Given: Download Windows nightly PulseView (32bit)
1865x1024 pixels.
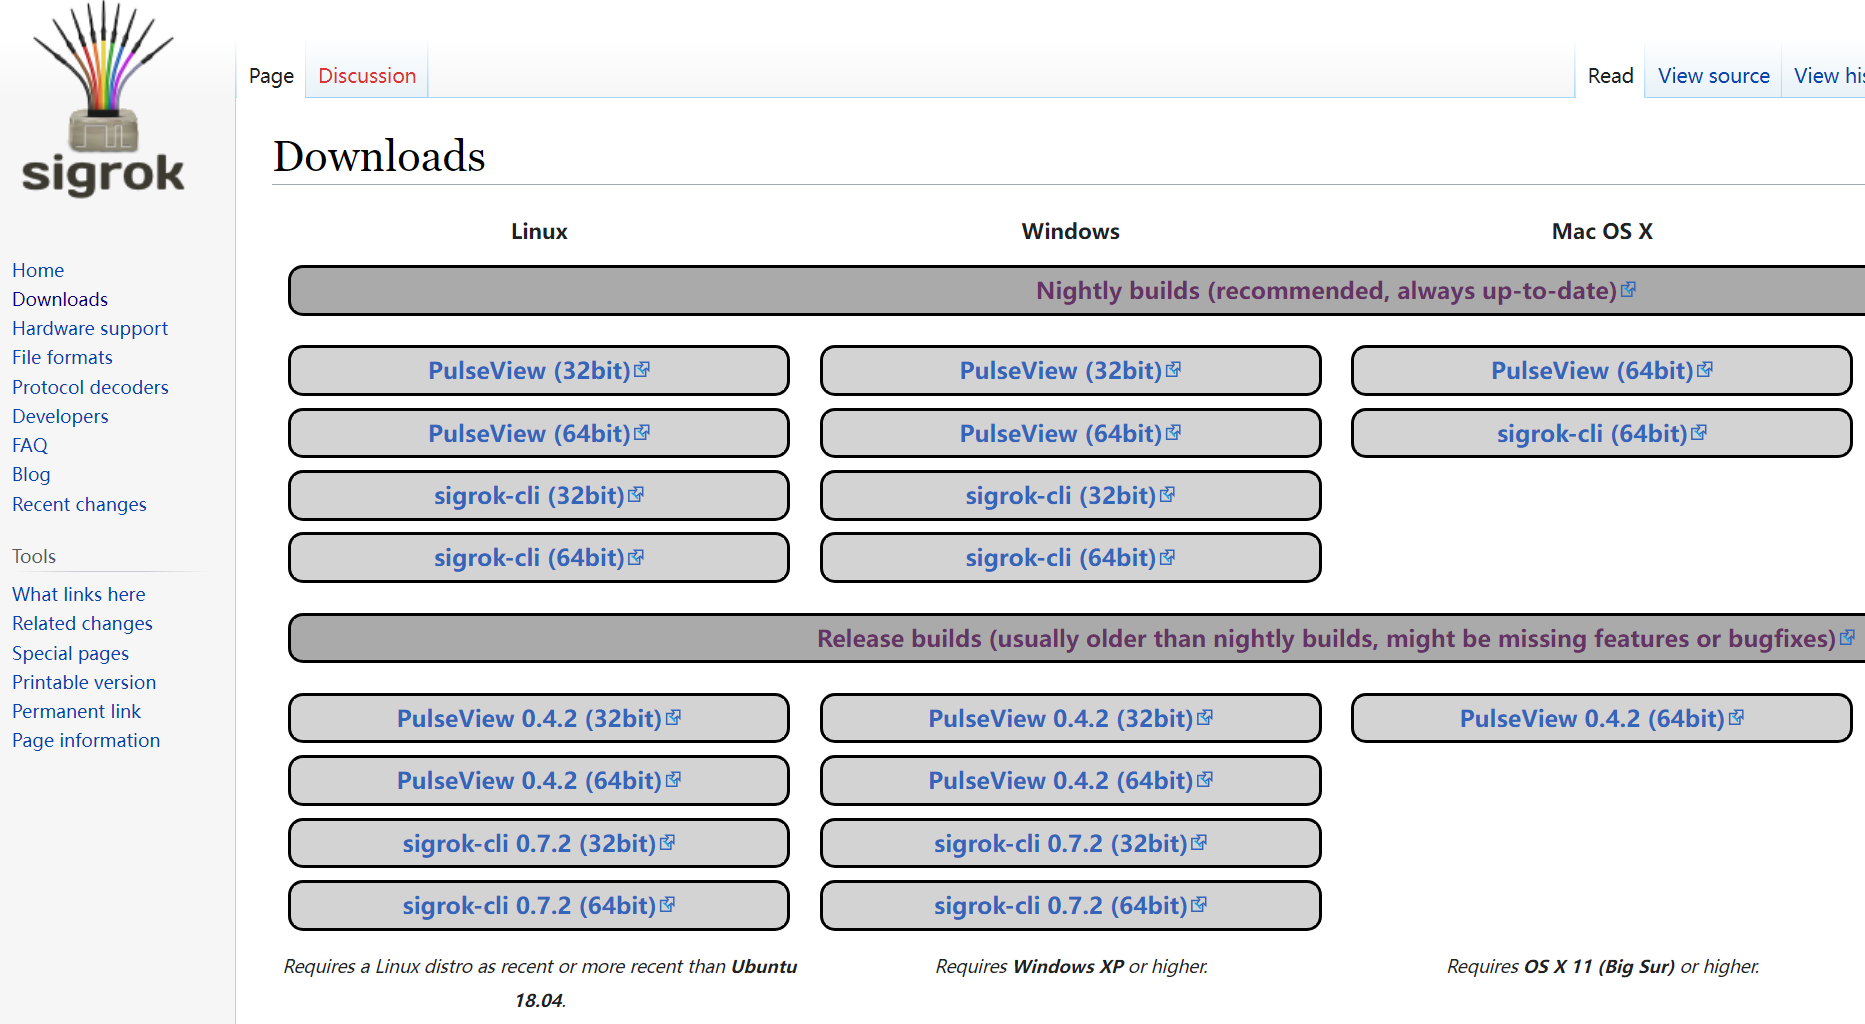Looking at the screenshot, I should tap(1070, 371).
